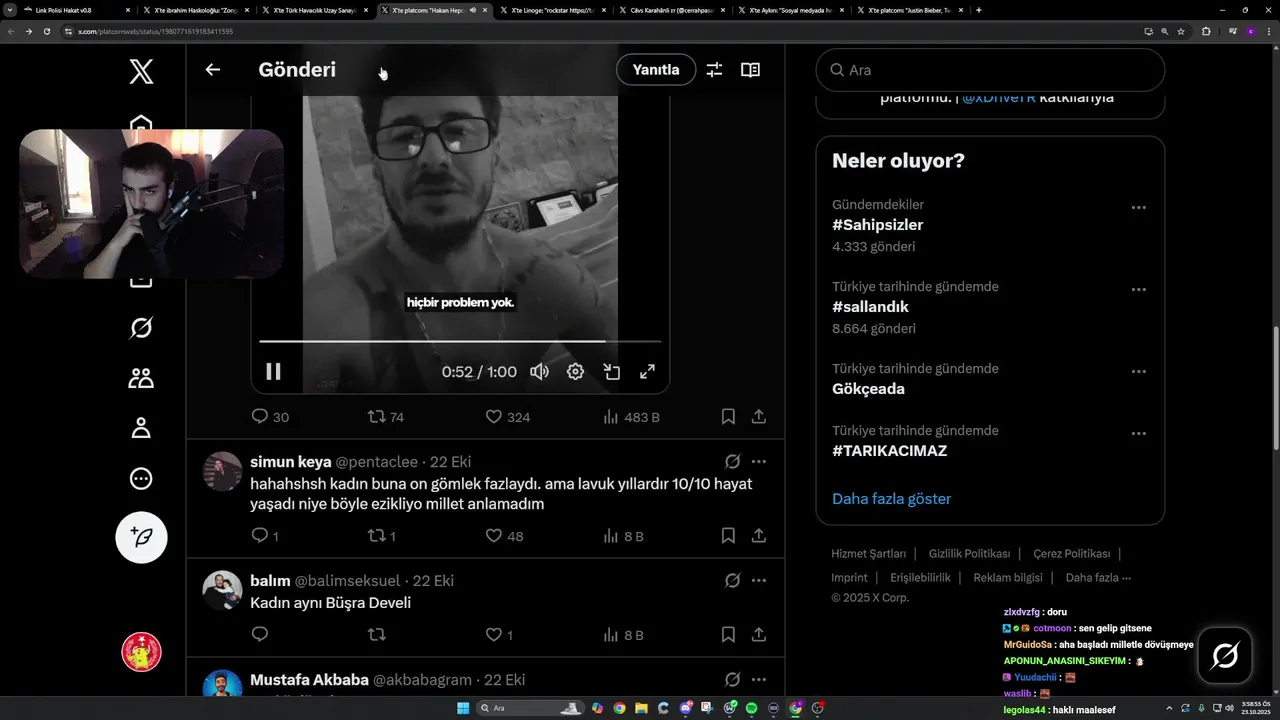The height and width of the screenshot is (720, 1280).
Task: Like the main post with 324 likes
Action: click(x=507, y=417)
